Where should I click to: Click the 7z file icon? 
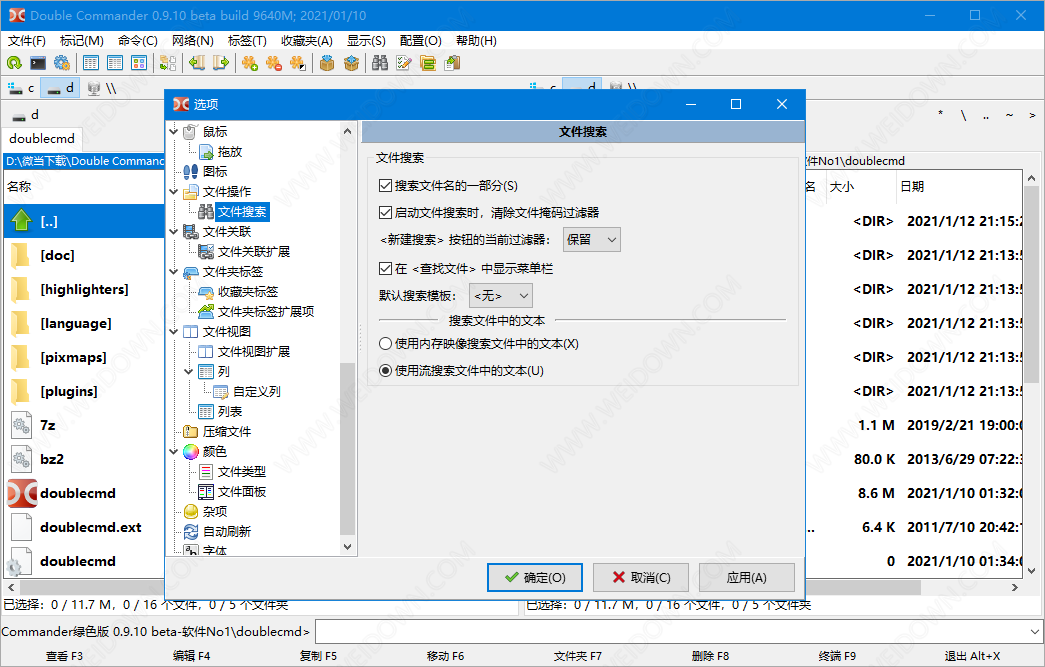(x=21, y=425)
